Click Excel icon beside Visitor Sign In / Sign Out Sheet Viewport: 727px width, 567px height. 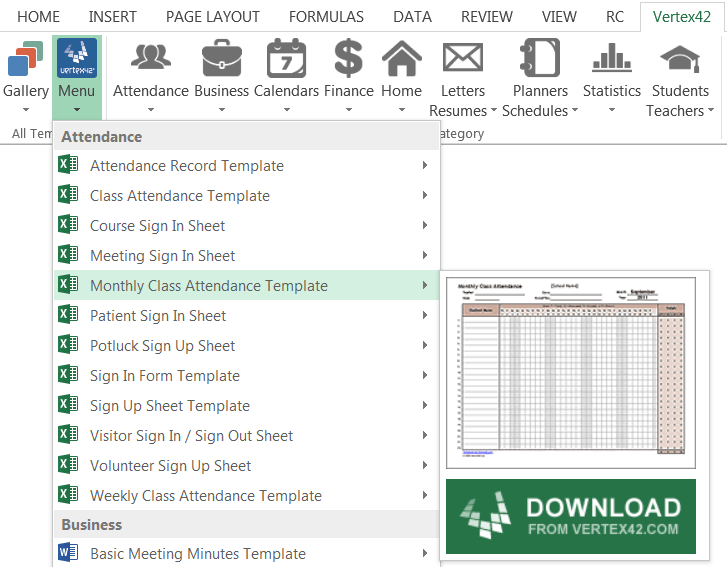pos(68,434)
